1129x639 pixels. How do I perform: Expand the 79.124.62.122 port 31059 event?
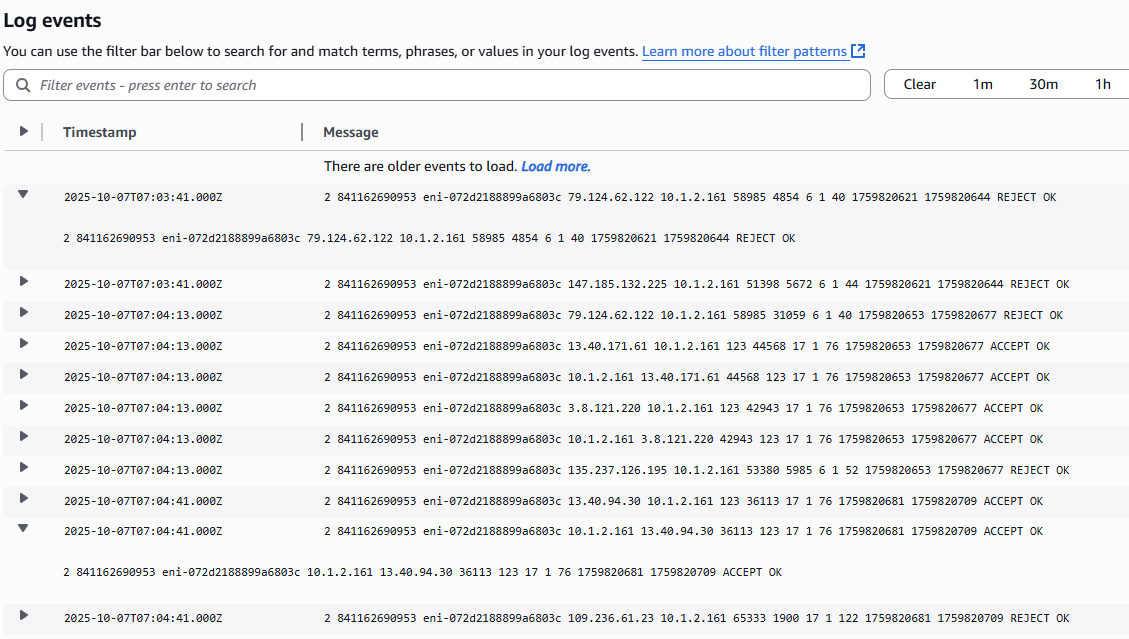24,314
